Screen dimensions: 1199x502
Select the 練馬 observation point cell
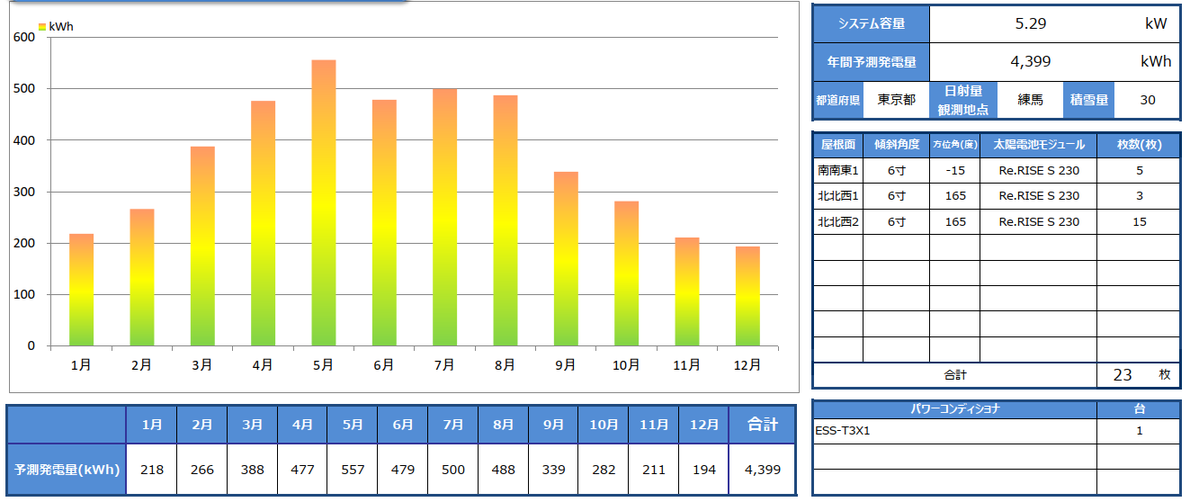point(1030,100)
